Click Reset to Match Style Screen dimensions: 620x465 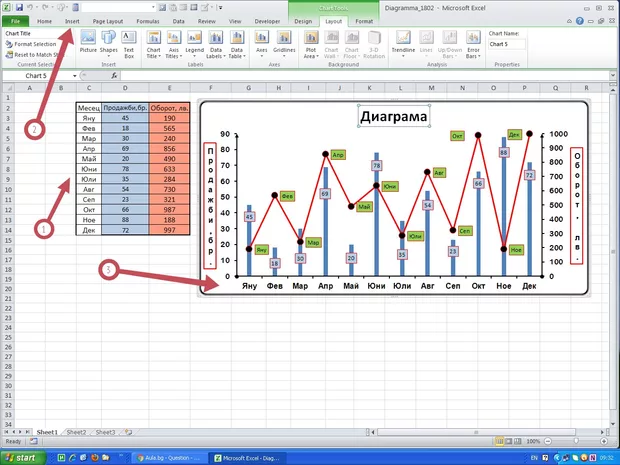click(x=37, y=54)
